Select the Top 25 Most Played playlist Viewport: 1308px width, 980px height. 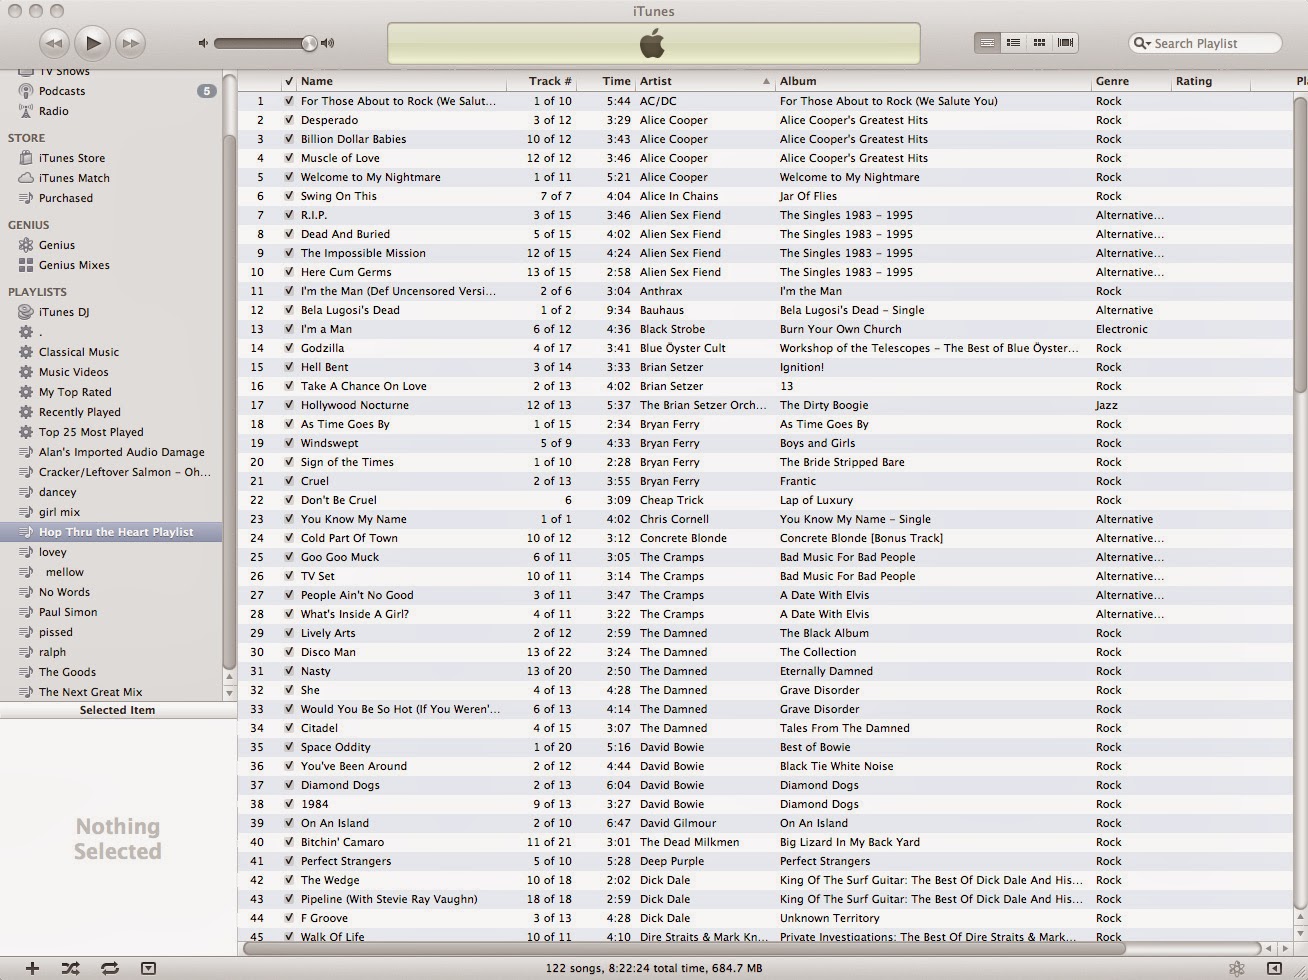[x=91, y=432]
